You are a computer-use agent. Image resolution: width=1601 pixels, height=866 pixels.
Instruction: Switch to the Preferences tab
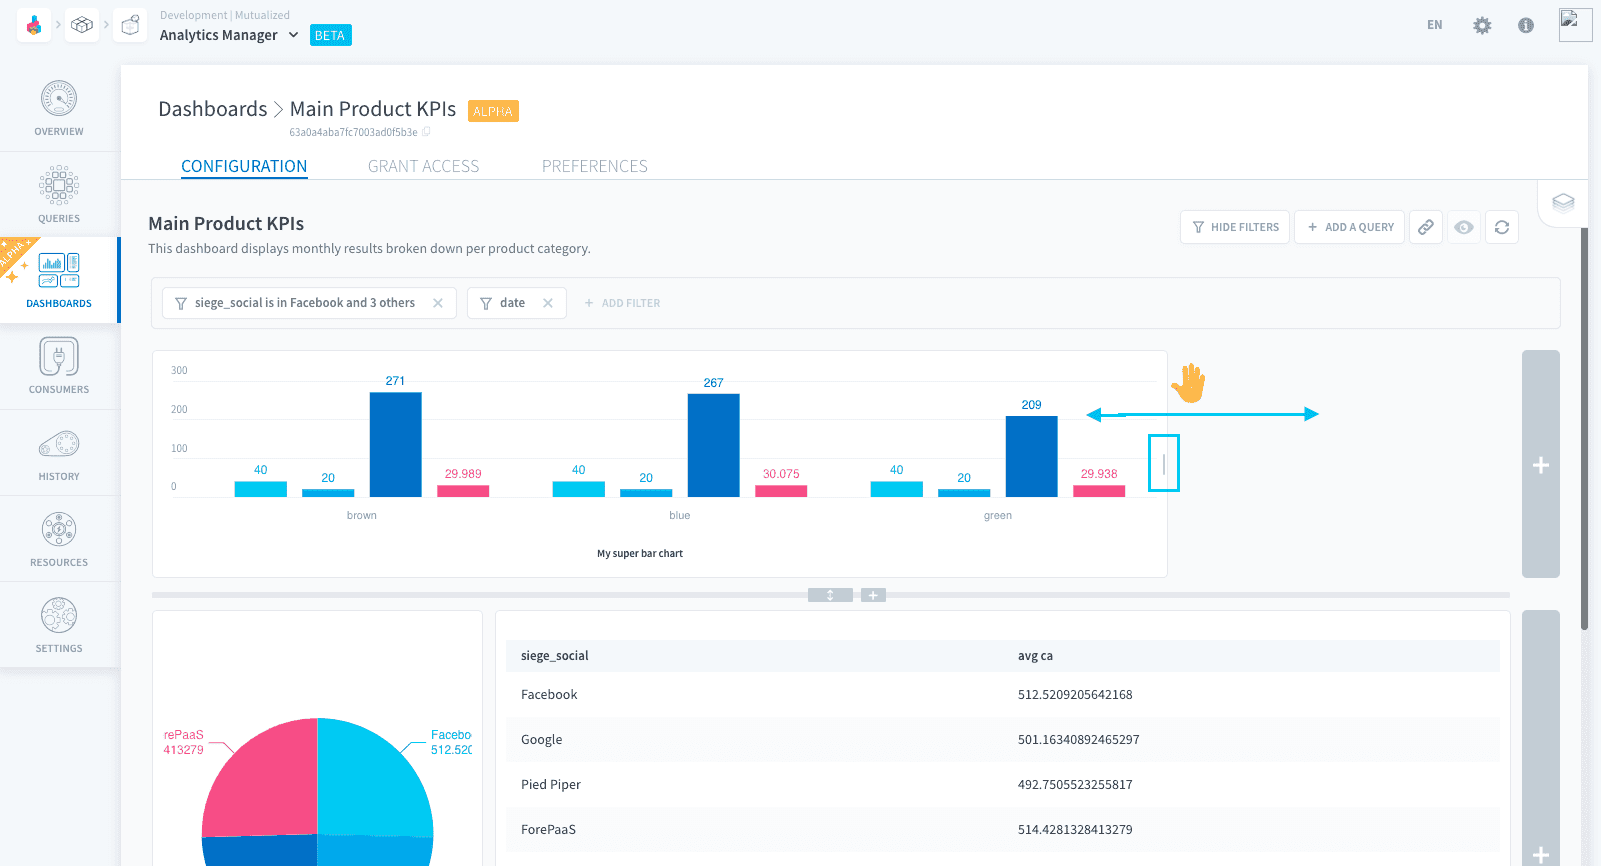click(595, 166)
